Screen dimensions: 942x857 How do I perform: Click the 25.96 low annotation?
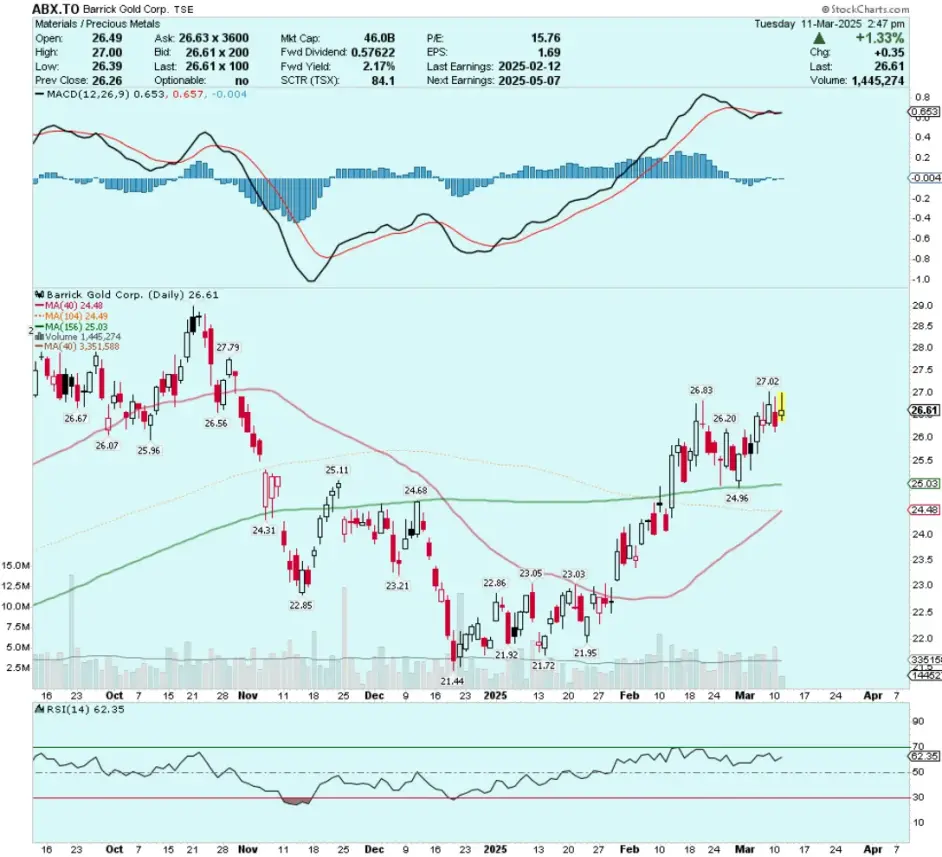(149, 450)
